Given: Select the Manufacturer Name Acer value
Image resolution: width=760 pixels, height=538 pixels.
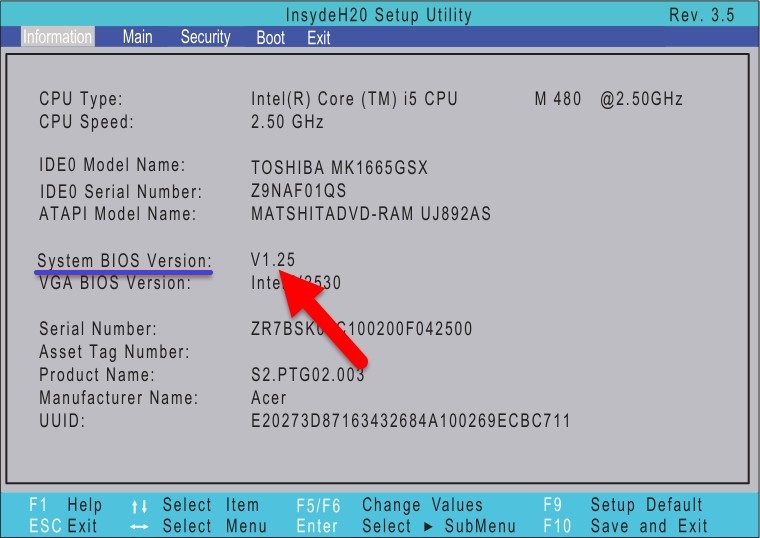Looking at the screenshot, I should (270, 398).
